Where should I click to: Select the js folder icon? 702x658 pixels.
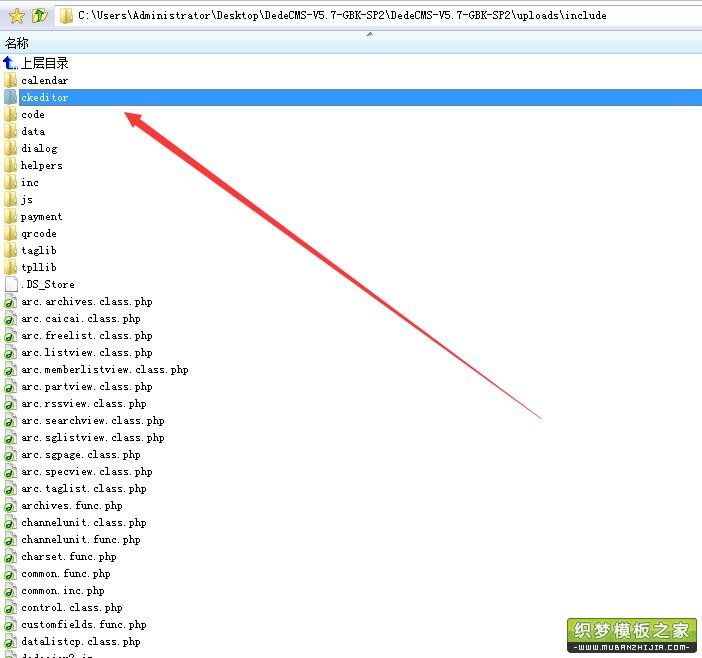point(11,200)
